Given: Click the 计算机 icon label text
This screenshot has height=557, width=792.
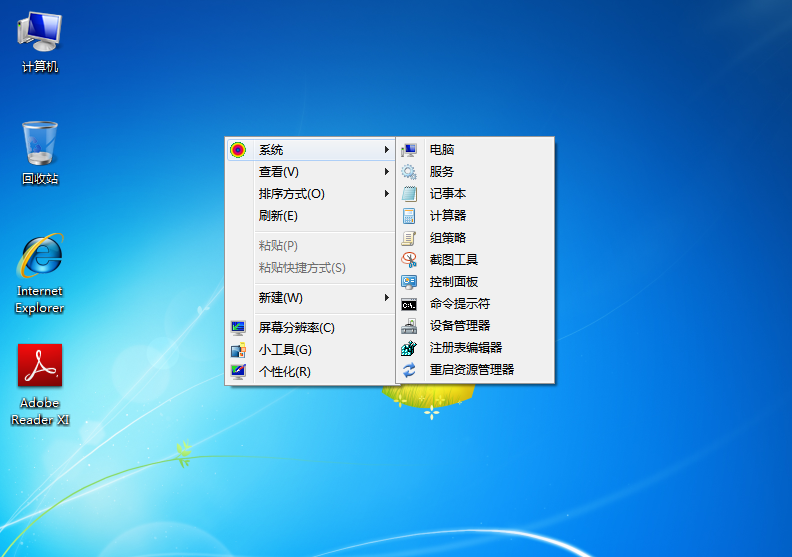Looking at the screenshot, I should click(40, 67).
